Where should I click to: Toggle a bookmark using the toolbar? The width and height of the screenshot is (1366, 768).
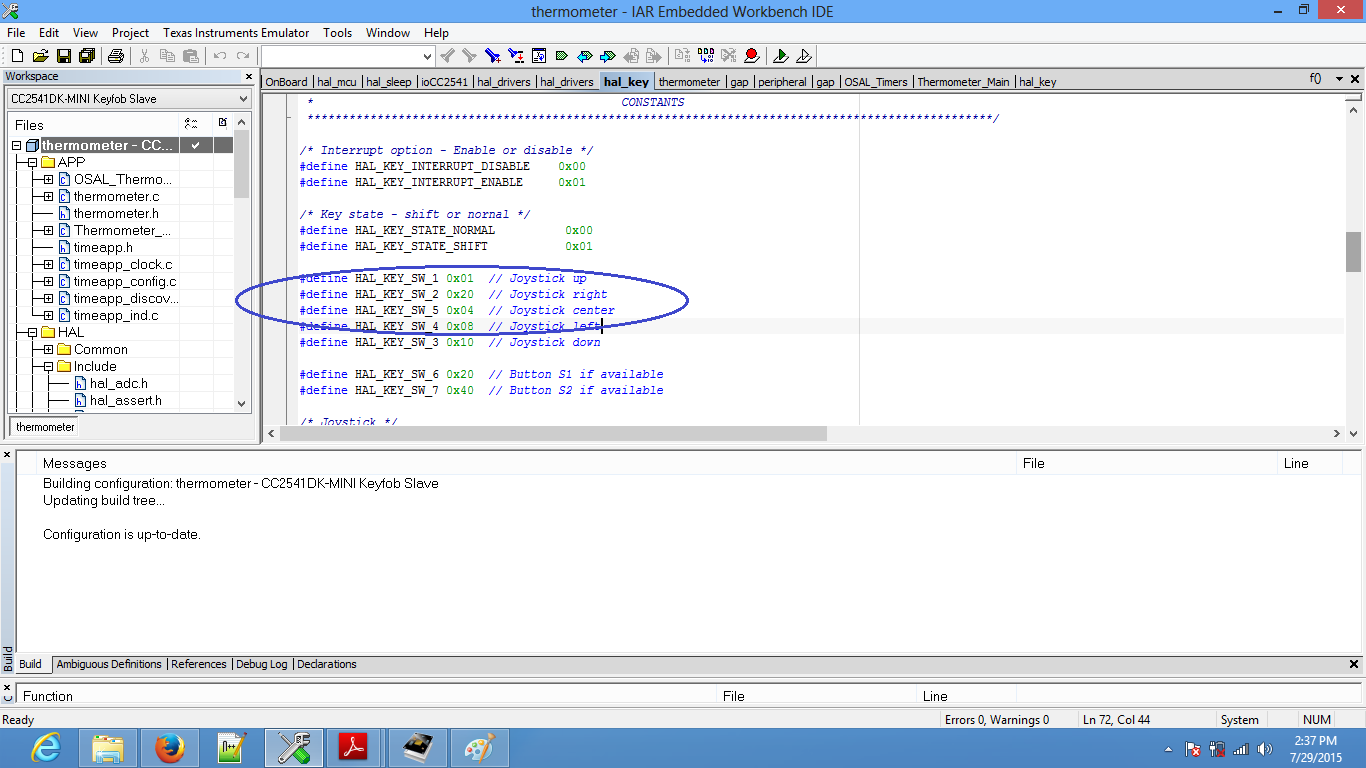click(561, 56)
